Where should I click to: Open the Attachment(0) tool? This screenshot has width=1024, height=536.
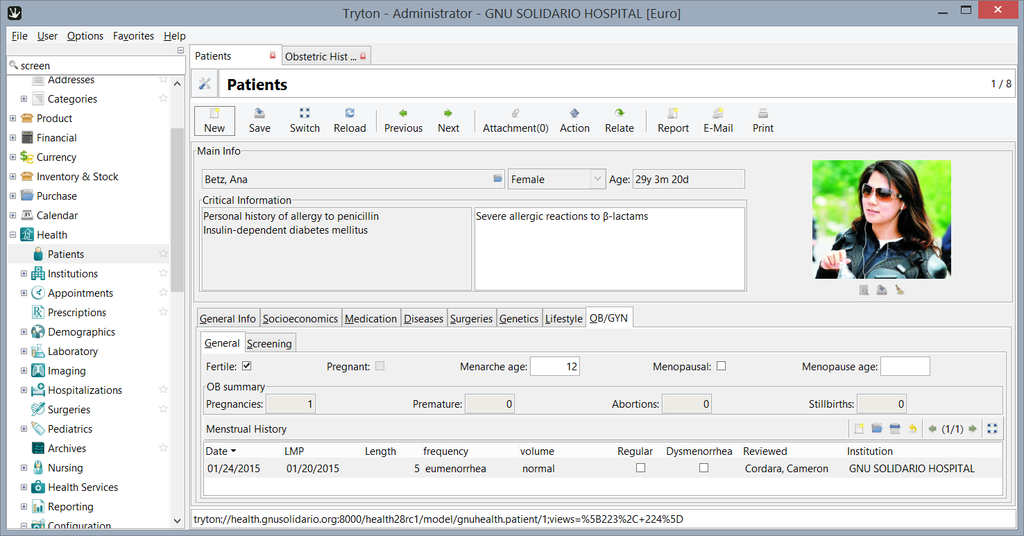[x=515, y=120]
